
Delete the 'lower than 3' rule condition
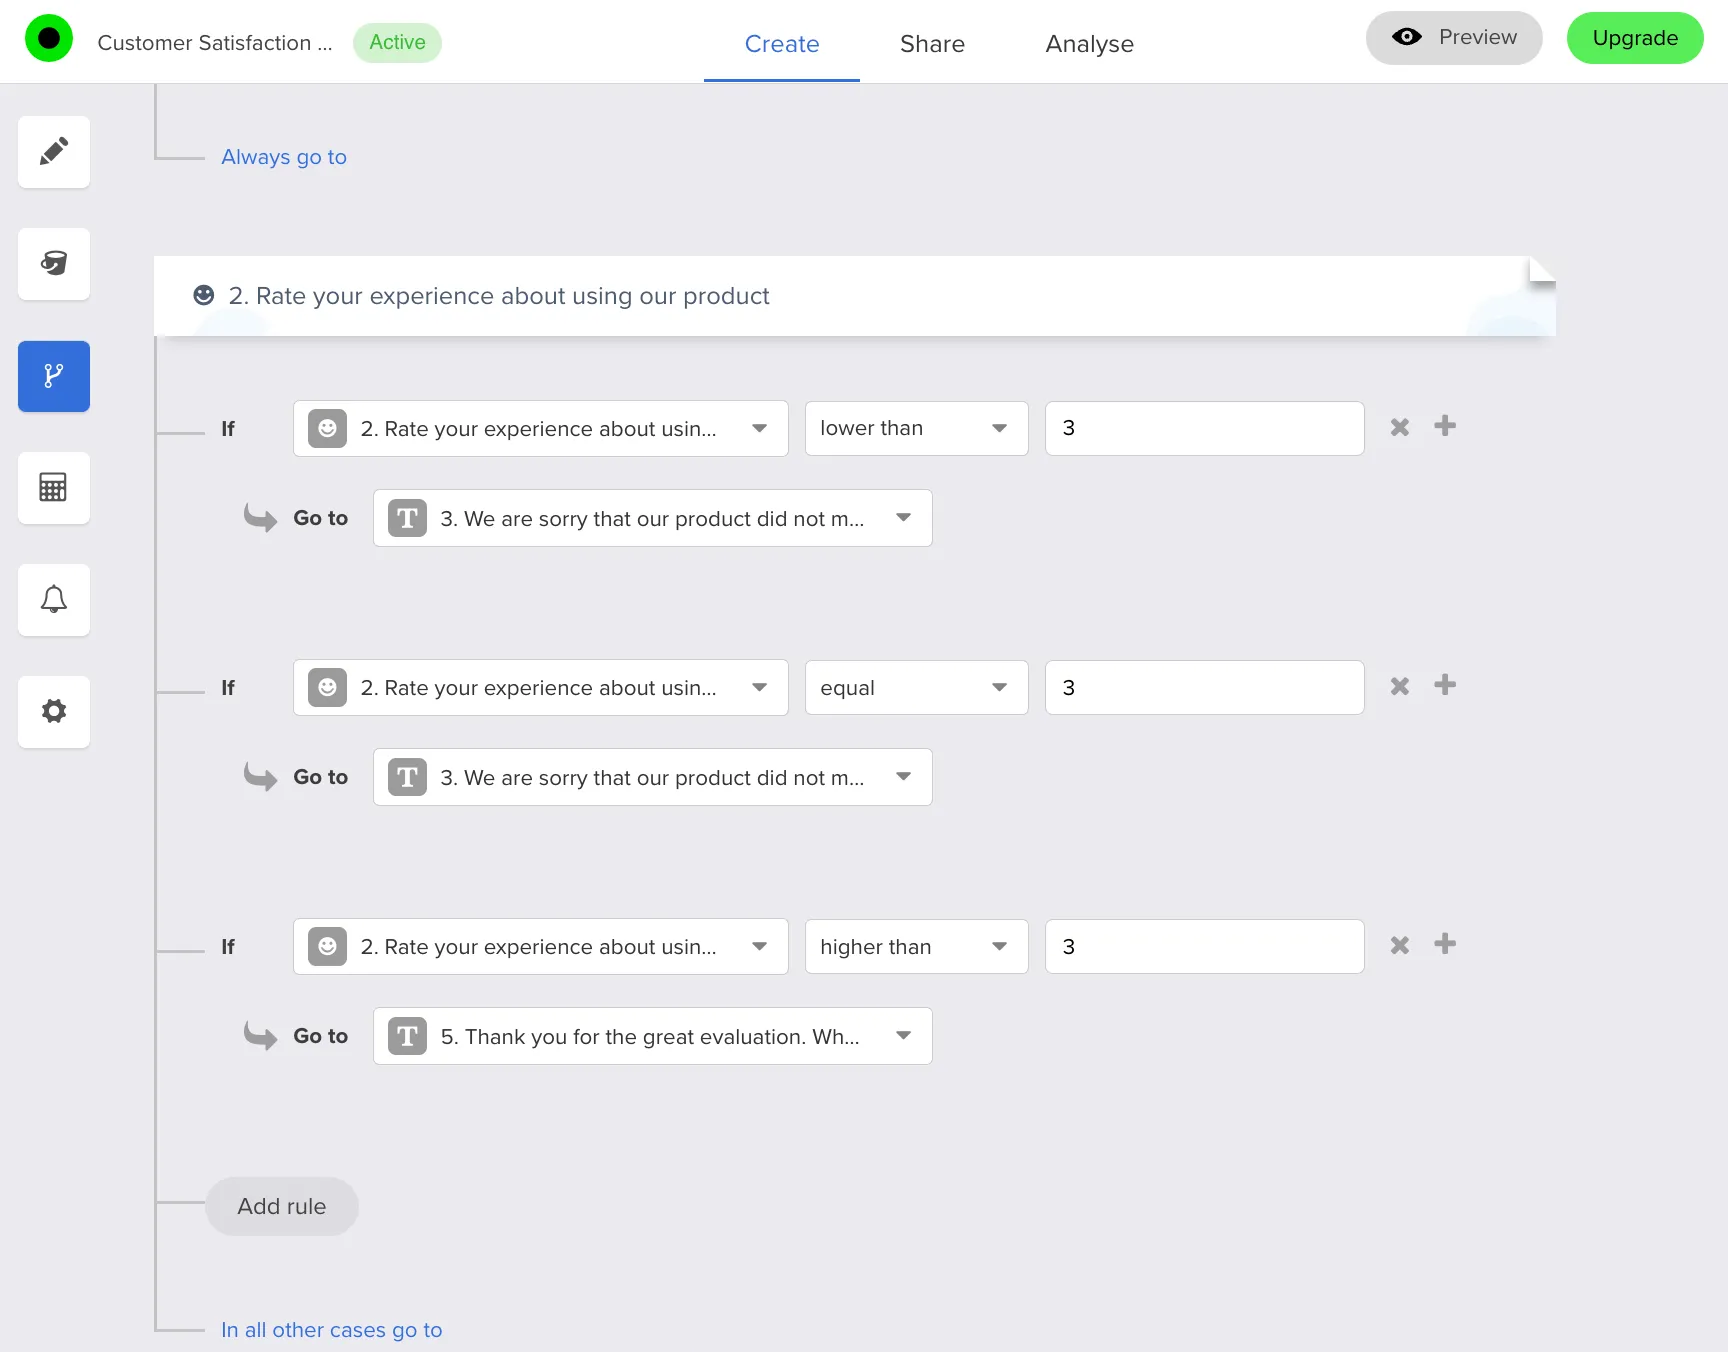[1399, 428]
